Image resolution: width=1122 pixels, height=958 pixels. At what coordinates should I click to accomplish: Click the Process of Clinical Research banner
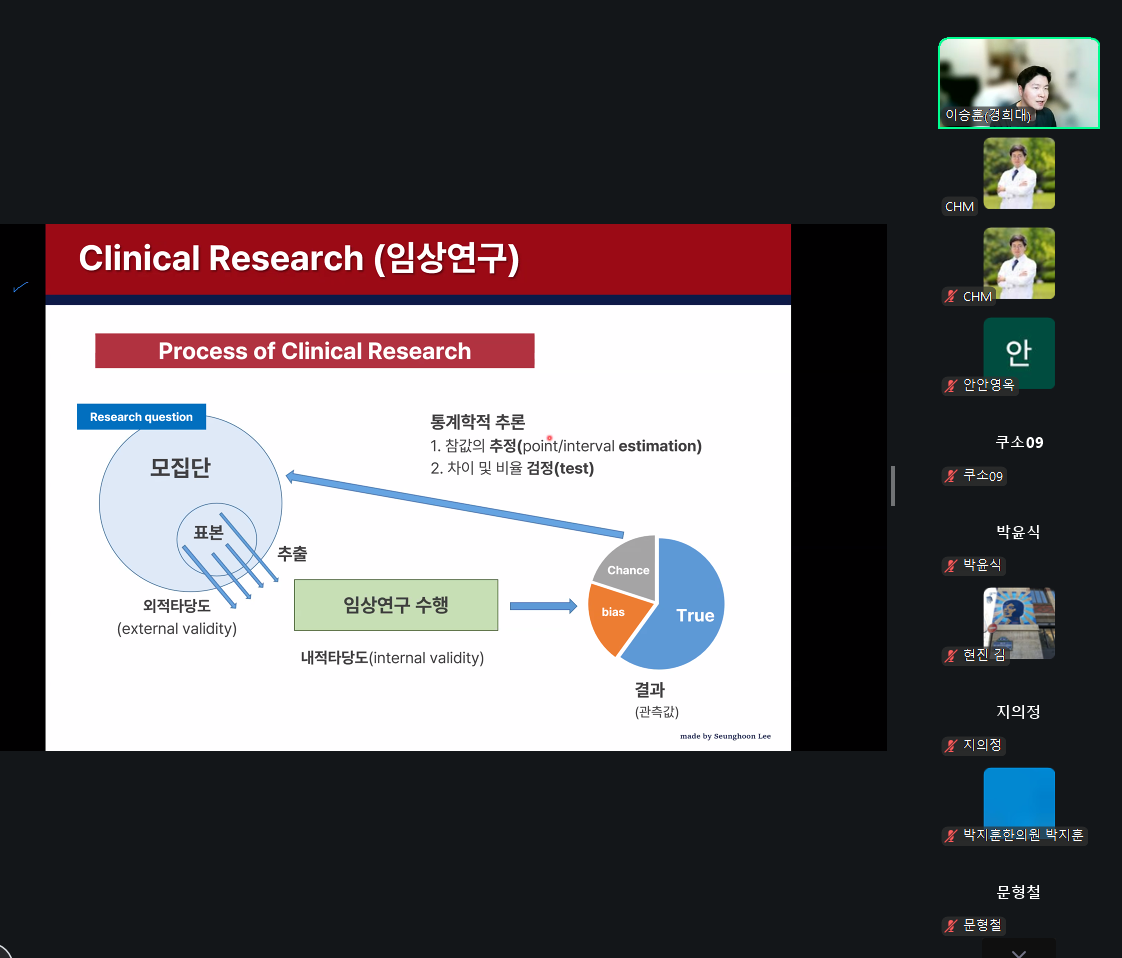pos(314,351)
